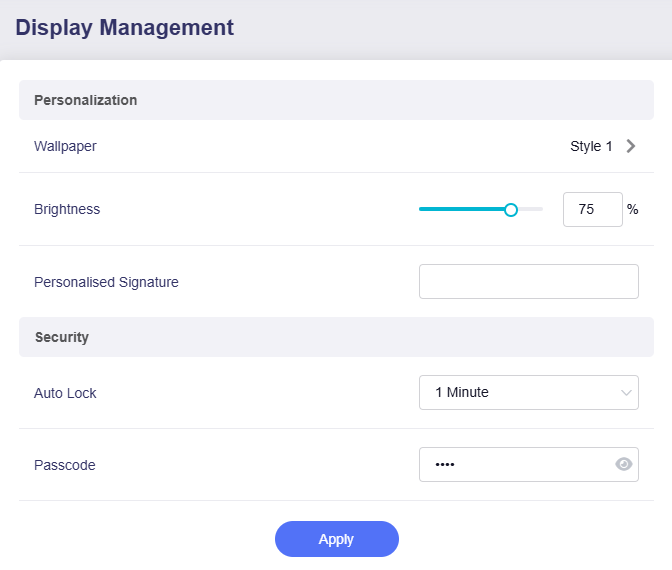The width and height of the screenshot is (672, 570).
Task: Click the Passcode label
Action: pos(65,465)
